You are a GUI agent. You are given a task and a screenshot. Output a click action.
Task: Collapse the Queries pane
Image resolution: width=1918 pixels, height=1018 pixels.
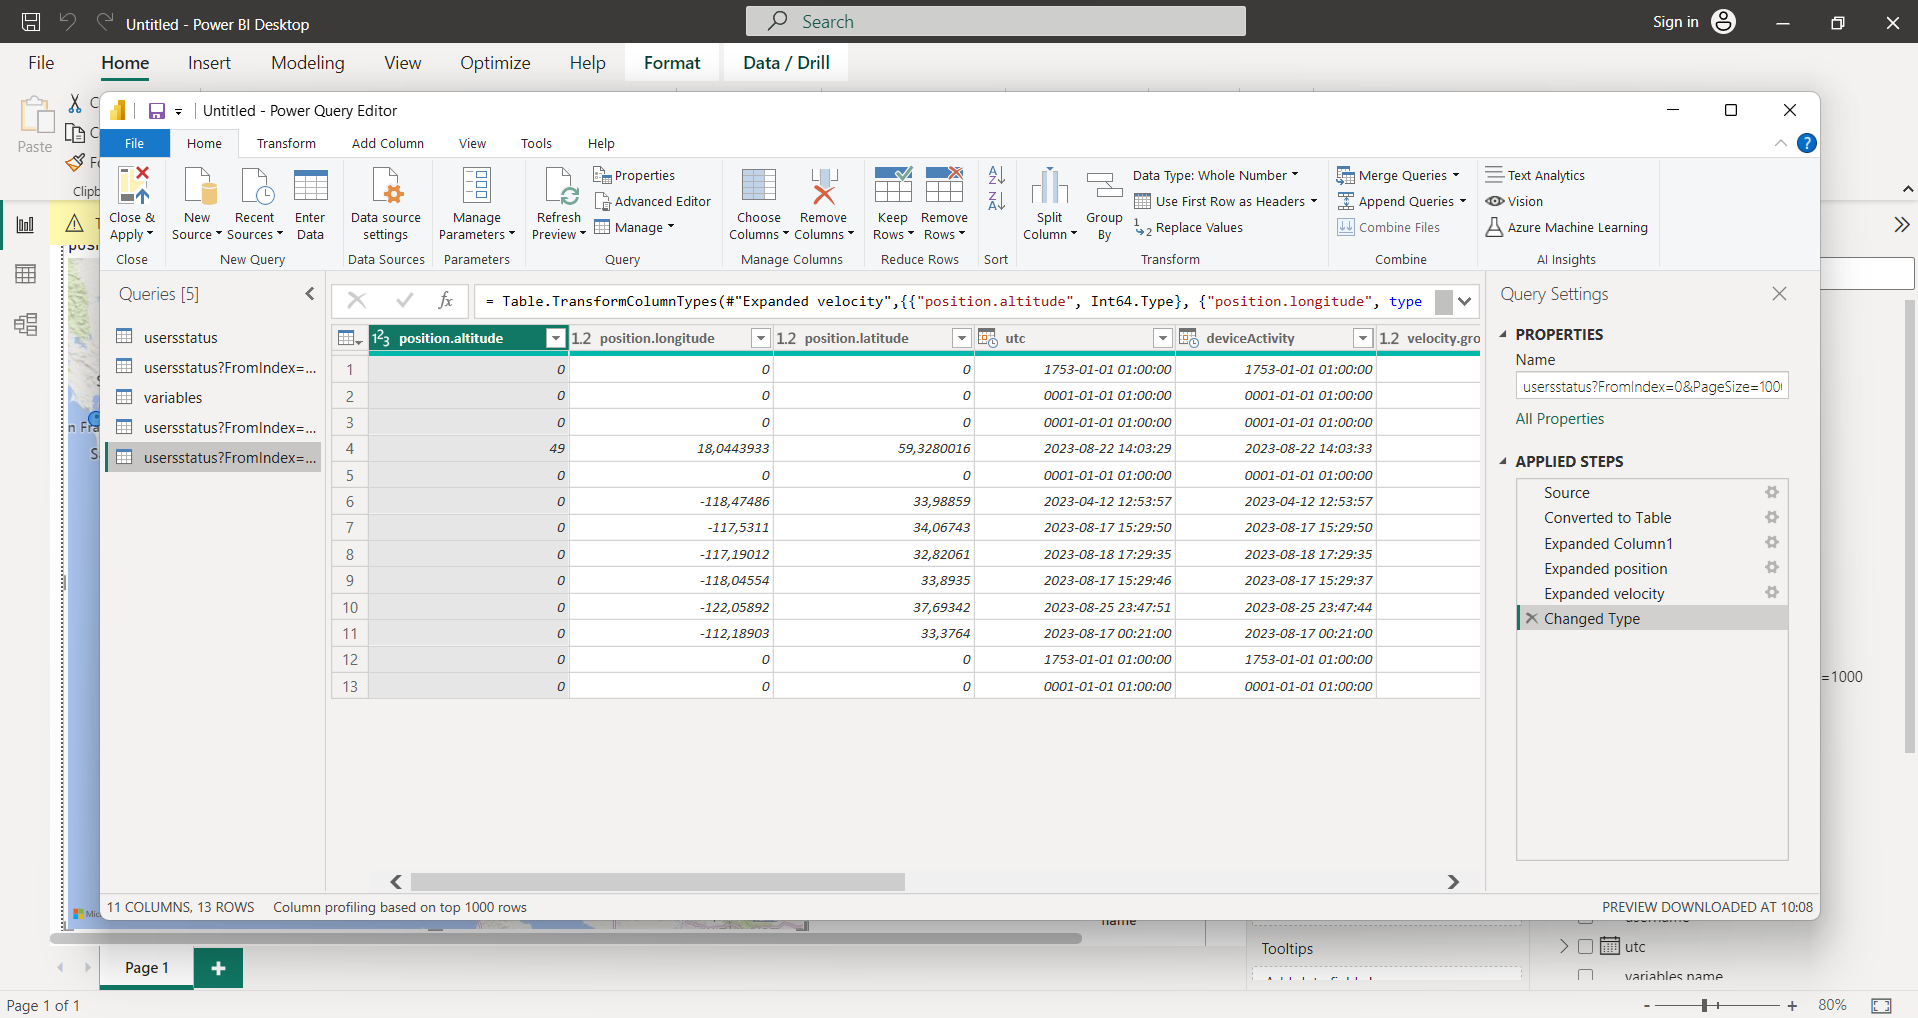(x=310, y=294)
